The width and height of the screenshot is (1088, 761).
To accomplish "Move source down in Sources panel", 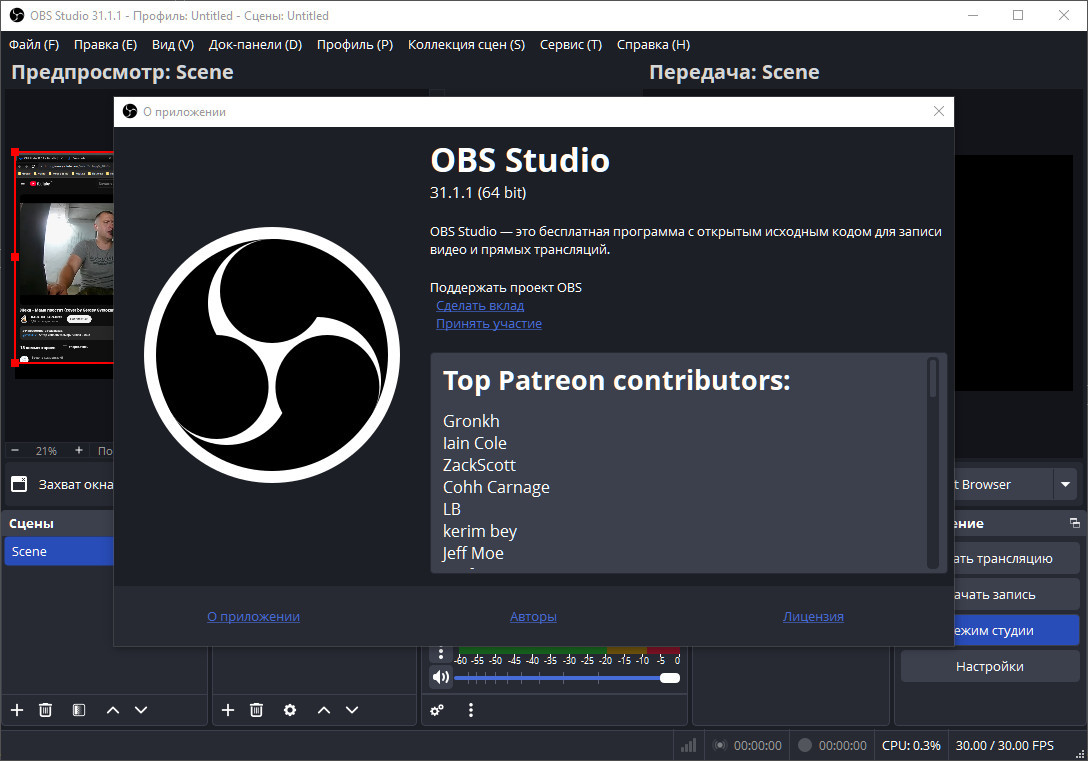I will (352, 710).
